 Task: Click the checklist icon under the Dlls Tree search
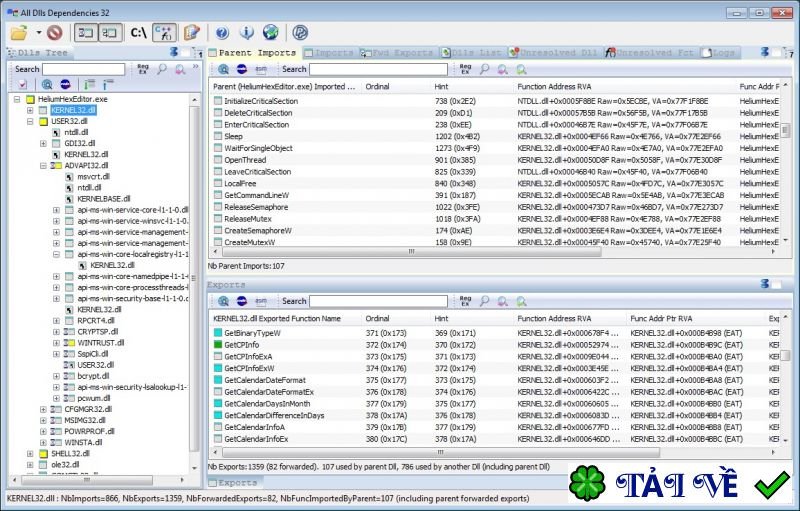point(23,85)
